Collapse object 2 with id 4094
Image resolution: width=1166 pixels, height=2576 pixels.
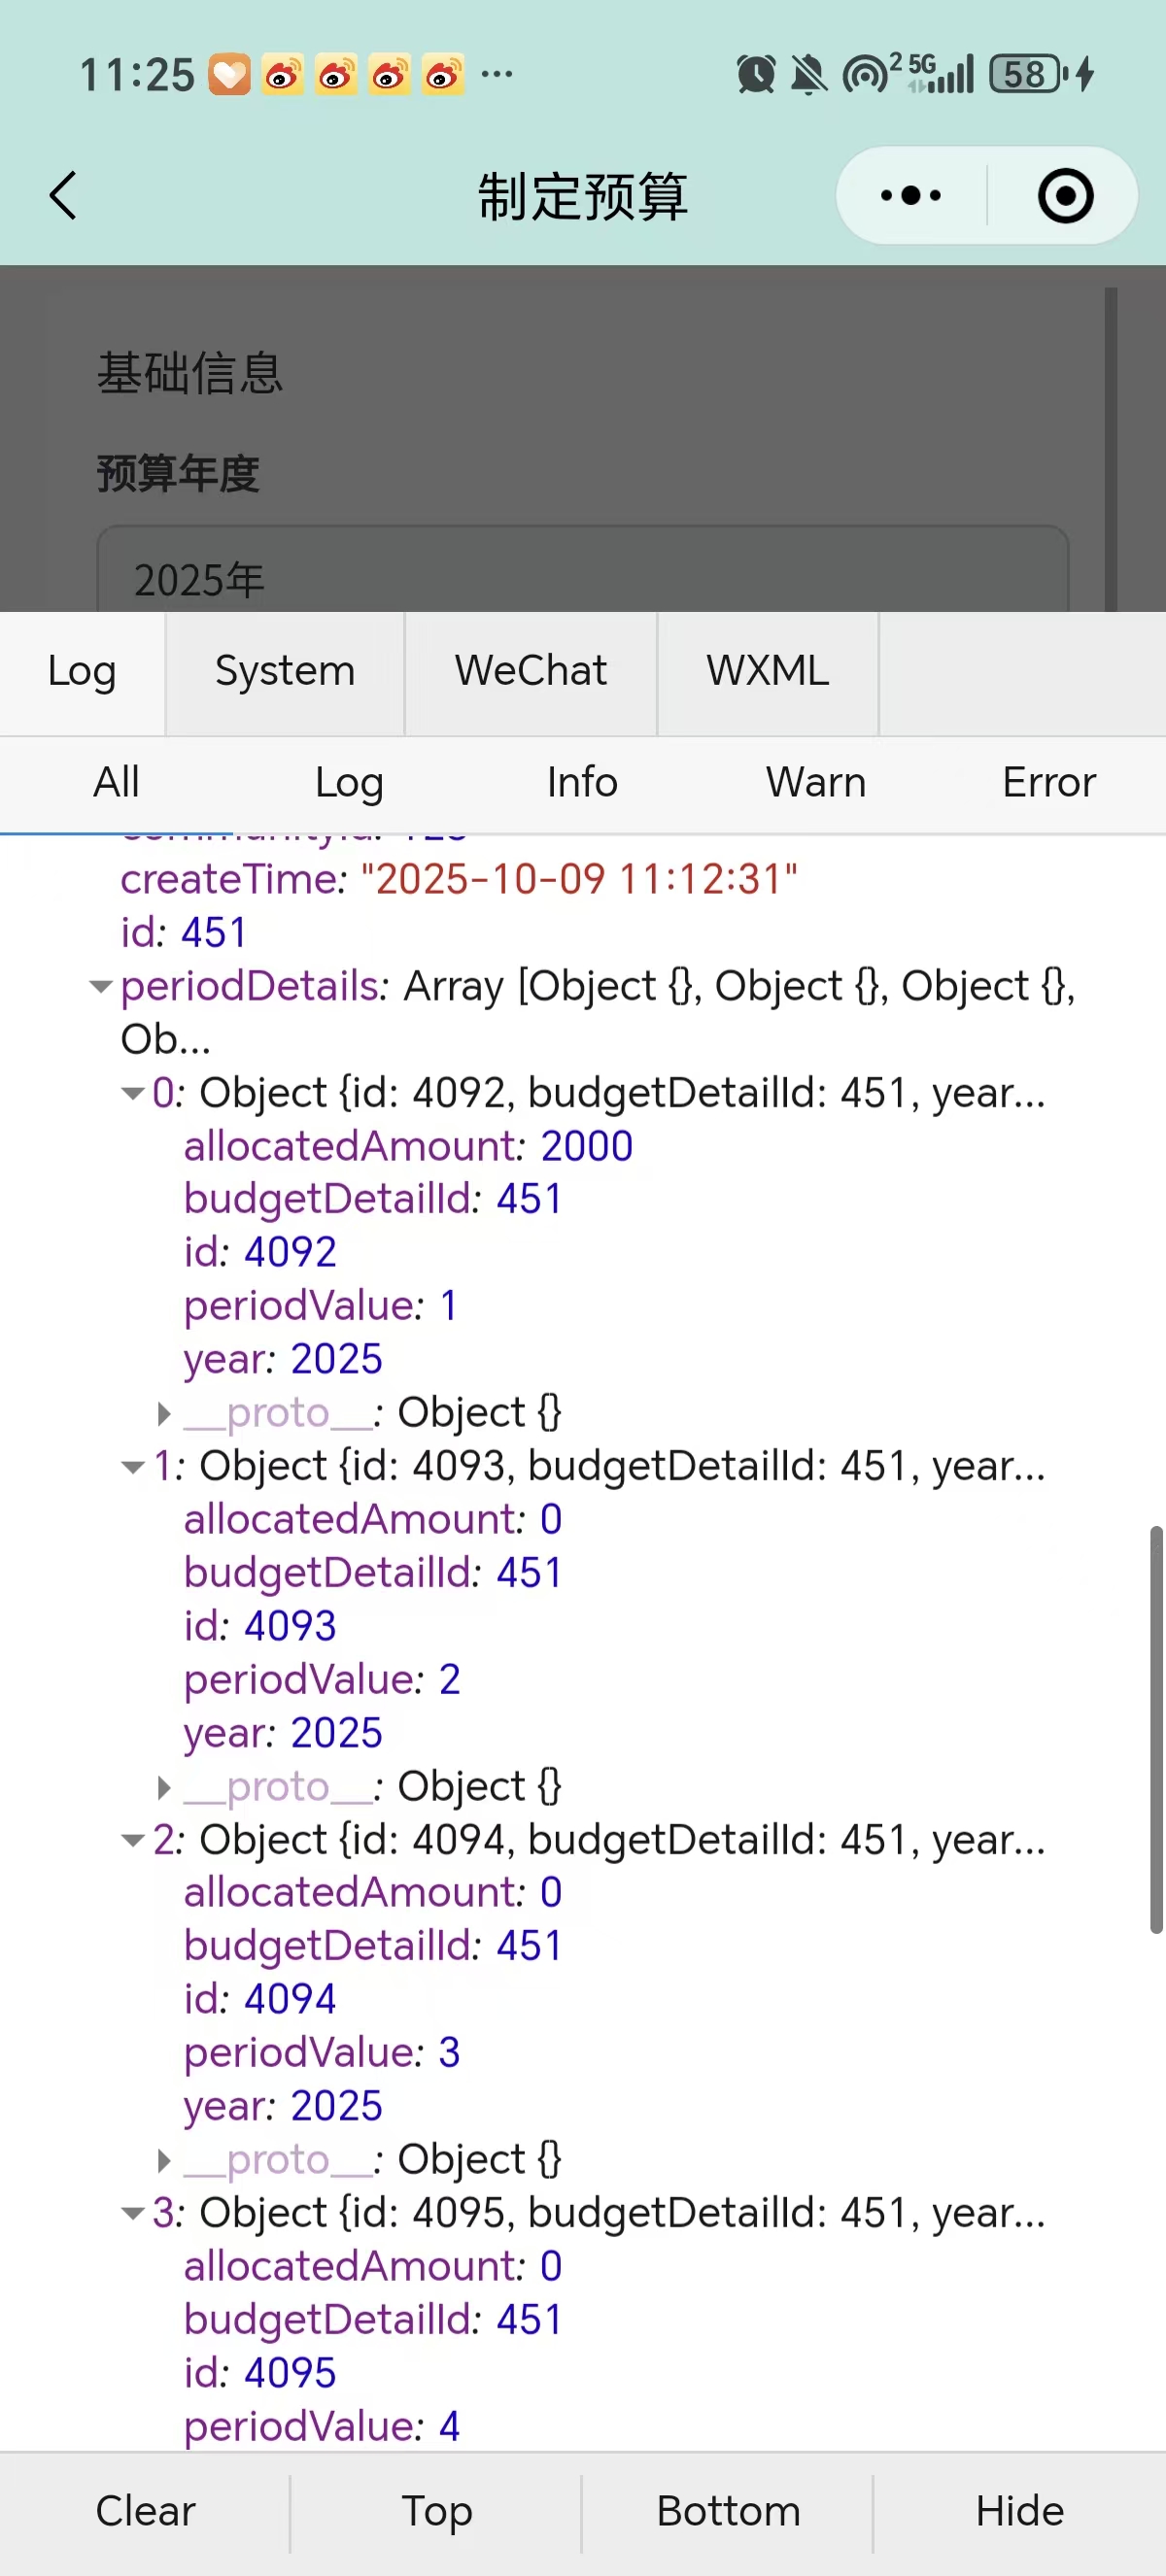(132, 1840)
